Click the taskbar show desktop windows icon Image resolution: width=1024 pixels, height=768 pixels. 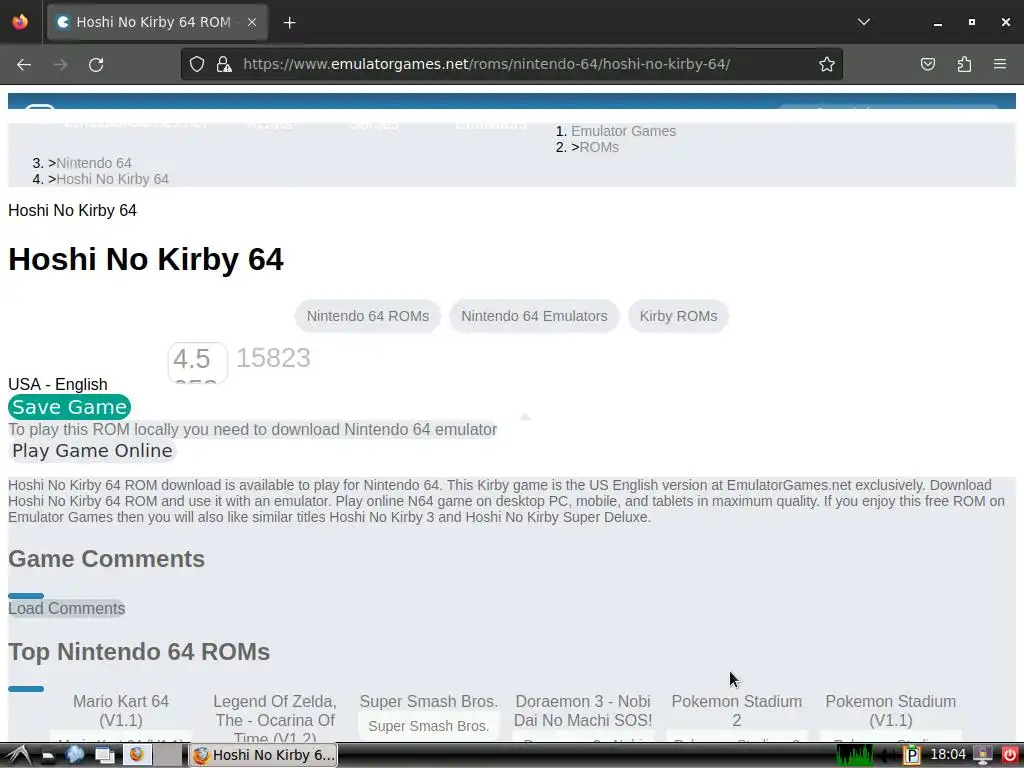click(104, 755)
